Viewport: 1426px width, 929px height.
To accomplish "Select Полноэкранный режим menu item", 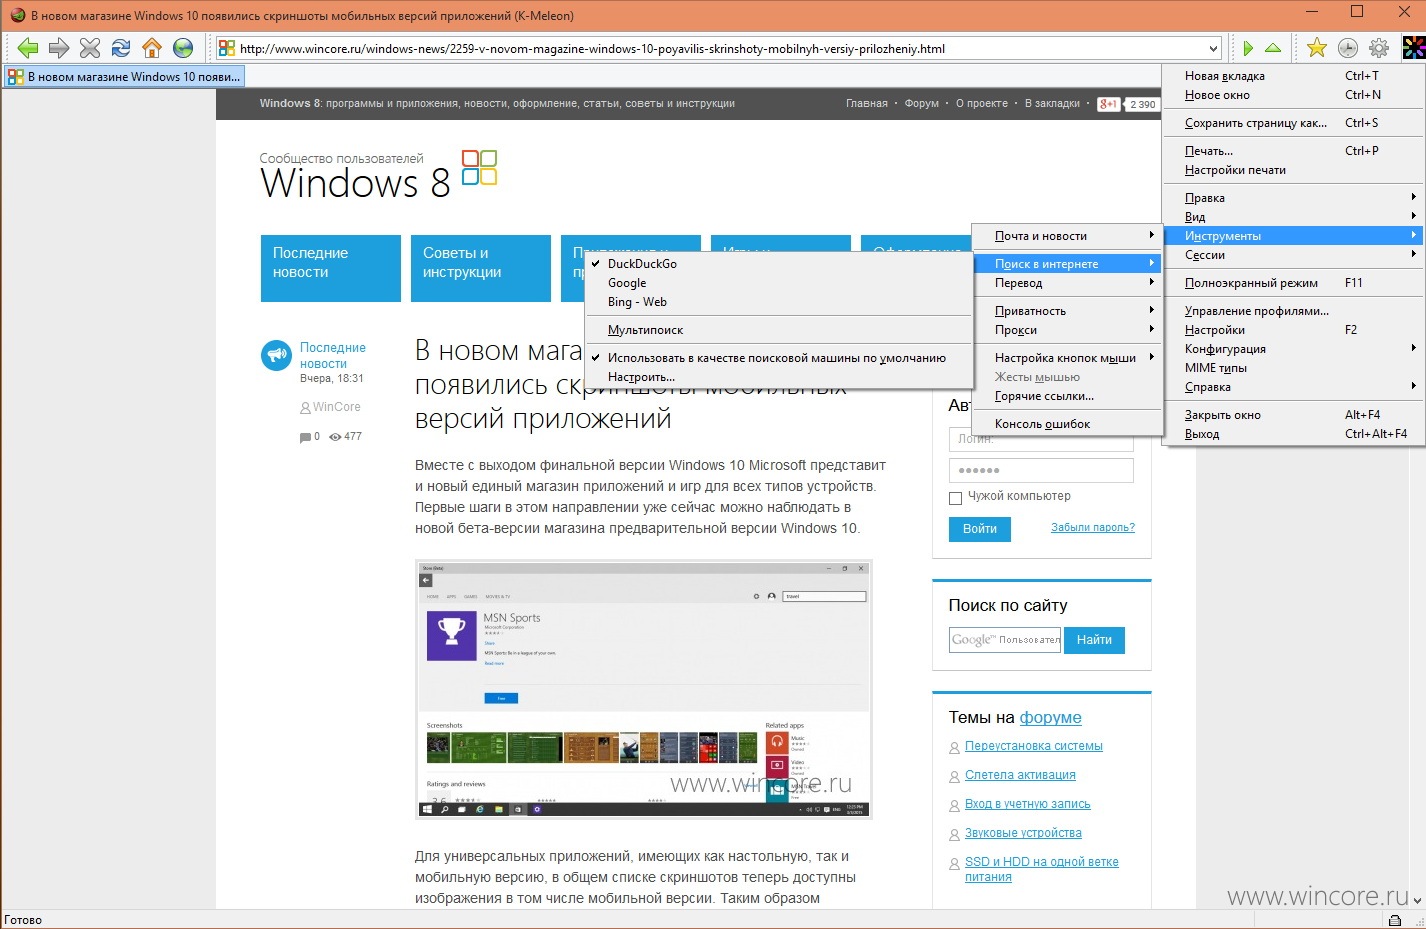I will tap(1294, 283).
